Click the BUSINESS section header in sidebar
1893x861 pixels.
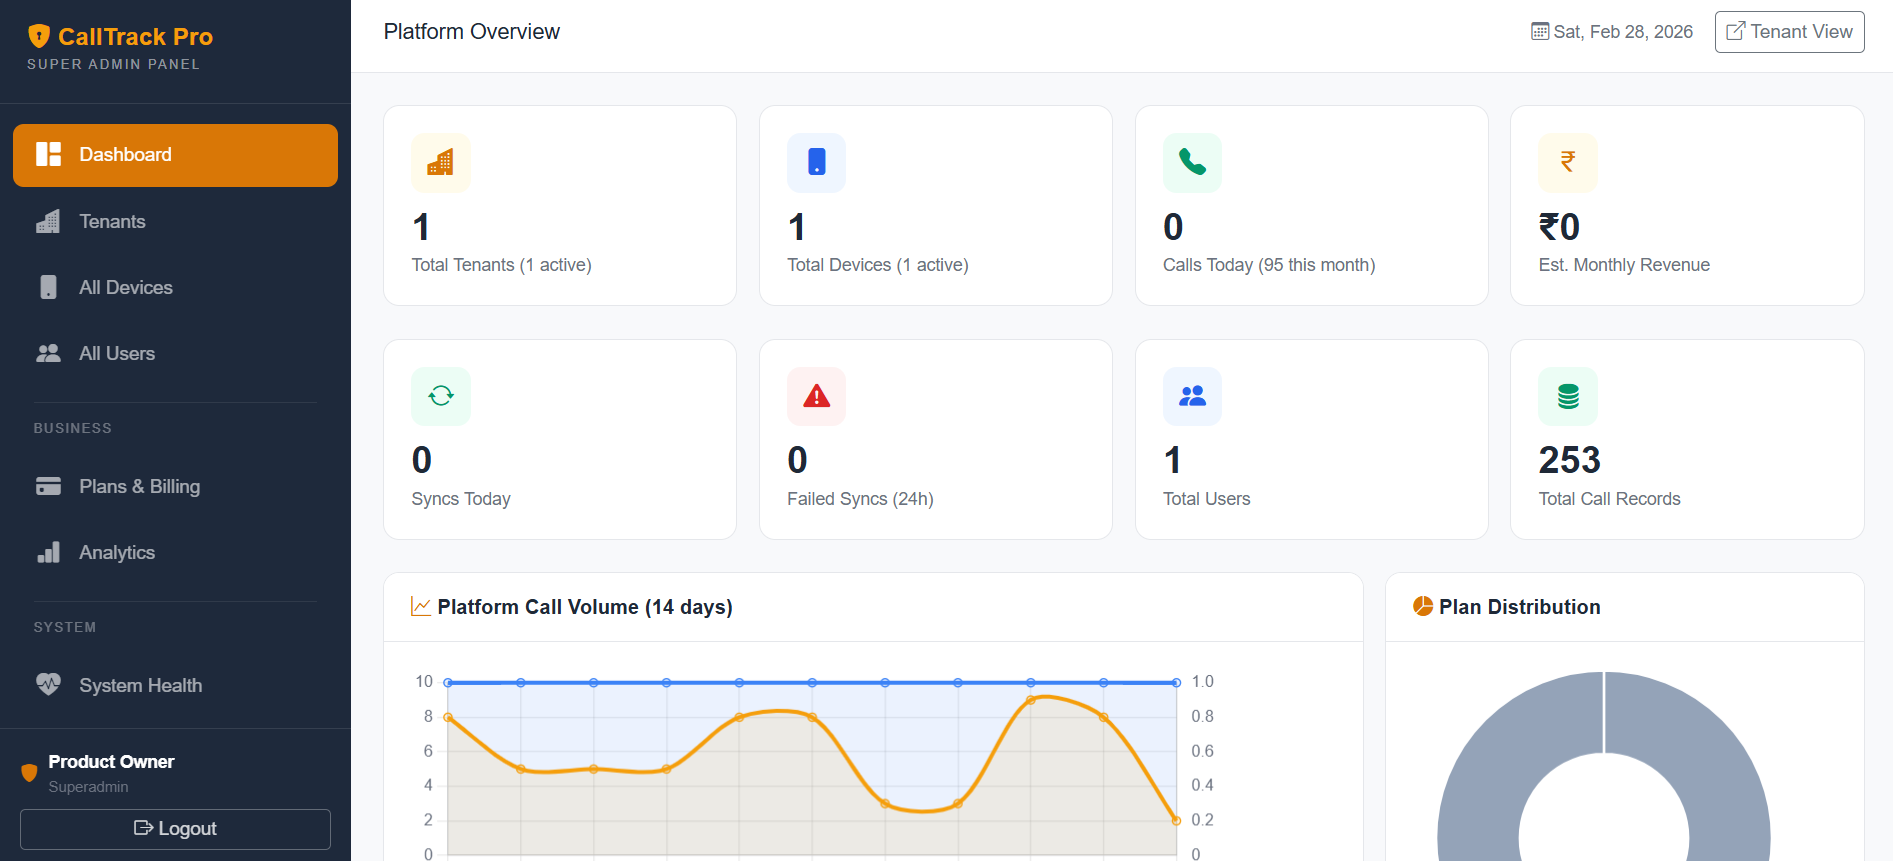pos(72,428)
